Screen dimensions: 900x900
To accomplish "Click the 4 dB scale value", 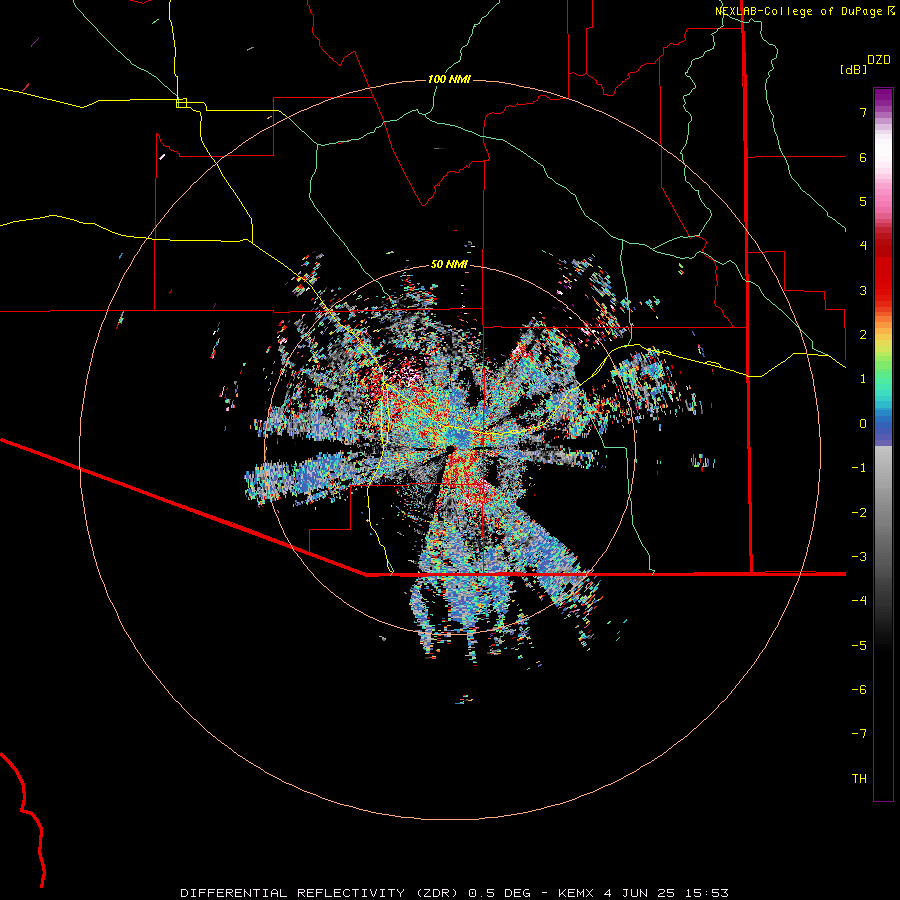I will [x=863, y=246].
